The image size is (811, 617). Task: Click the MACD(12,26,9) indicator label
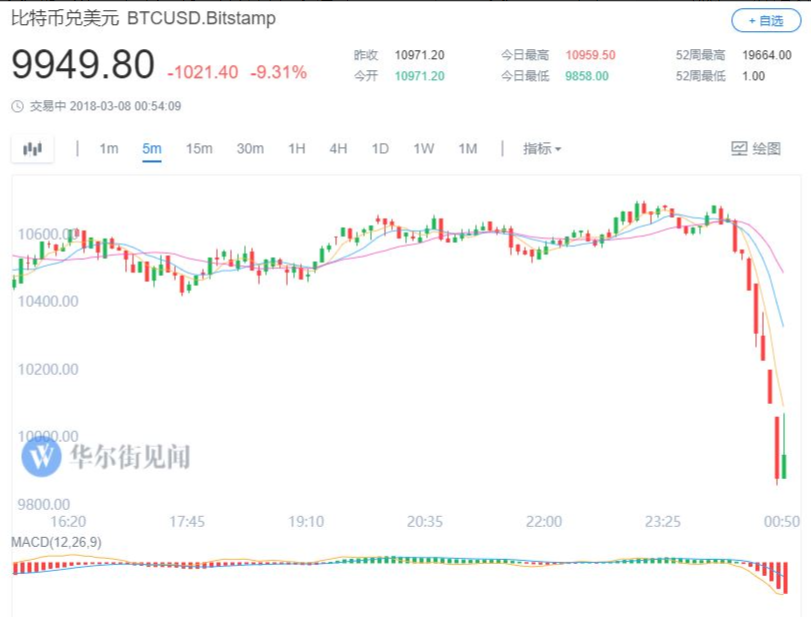tap(56, 542)
